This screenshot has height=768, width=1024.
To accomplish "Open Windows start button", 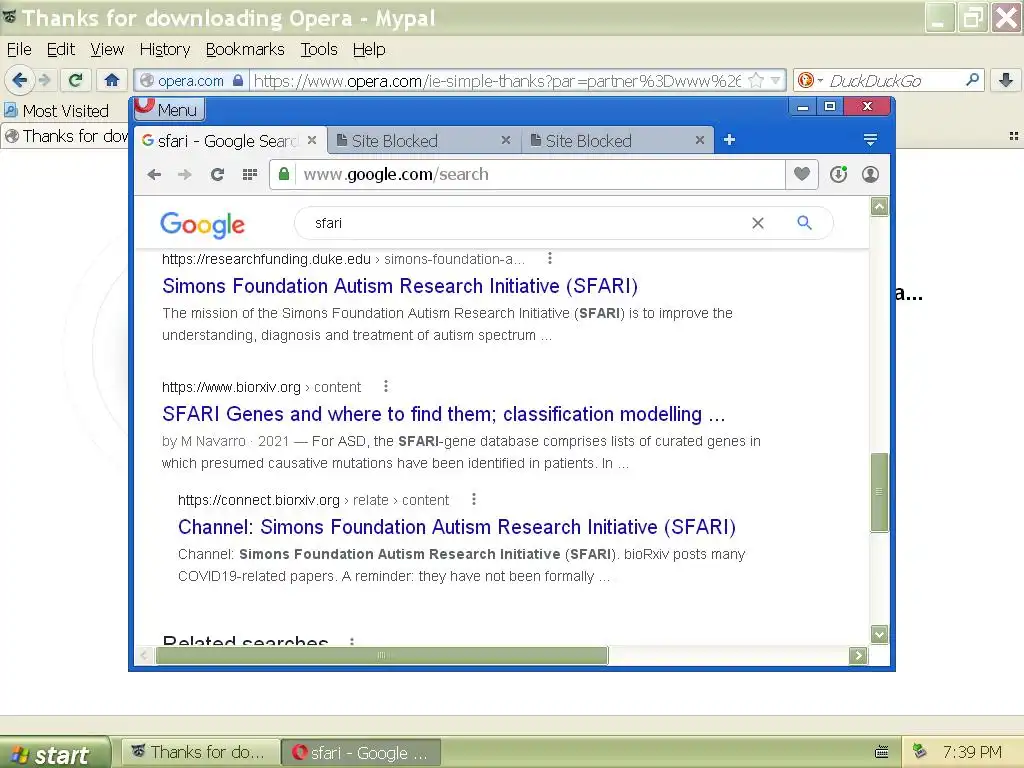I will pos(55,753).
